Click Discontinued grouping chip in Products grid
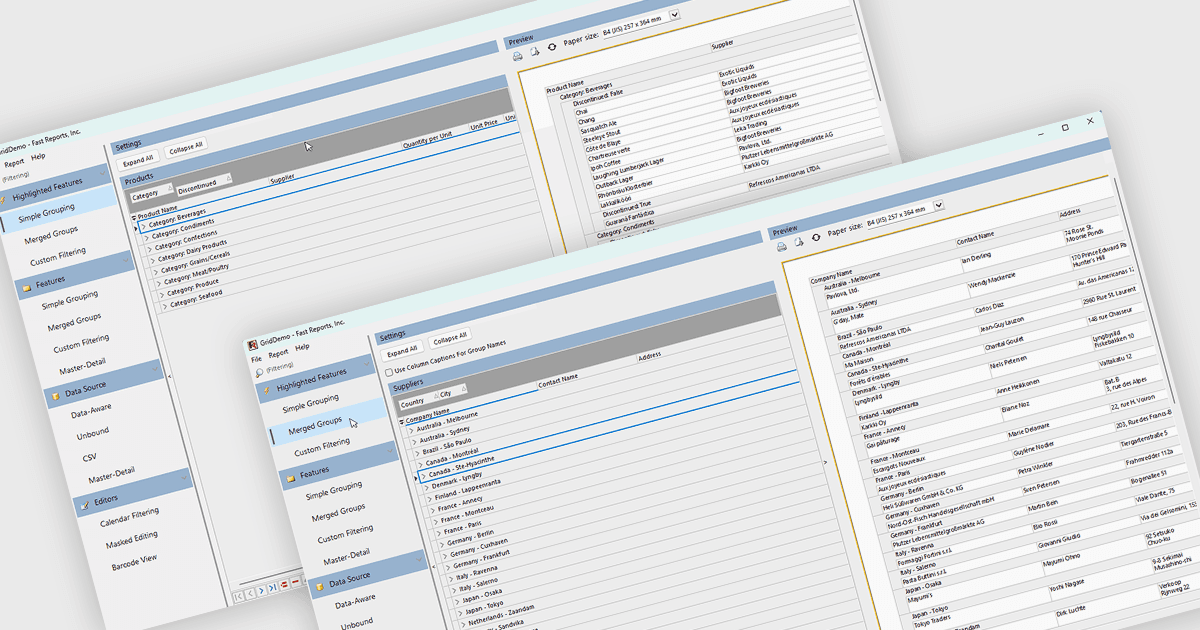Screen dimensions: 1200x630 (x=203, y=186)
